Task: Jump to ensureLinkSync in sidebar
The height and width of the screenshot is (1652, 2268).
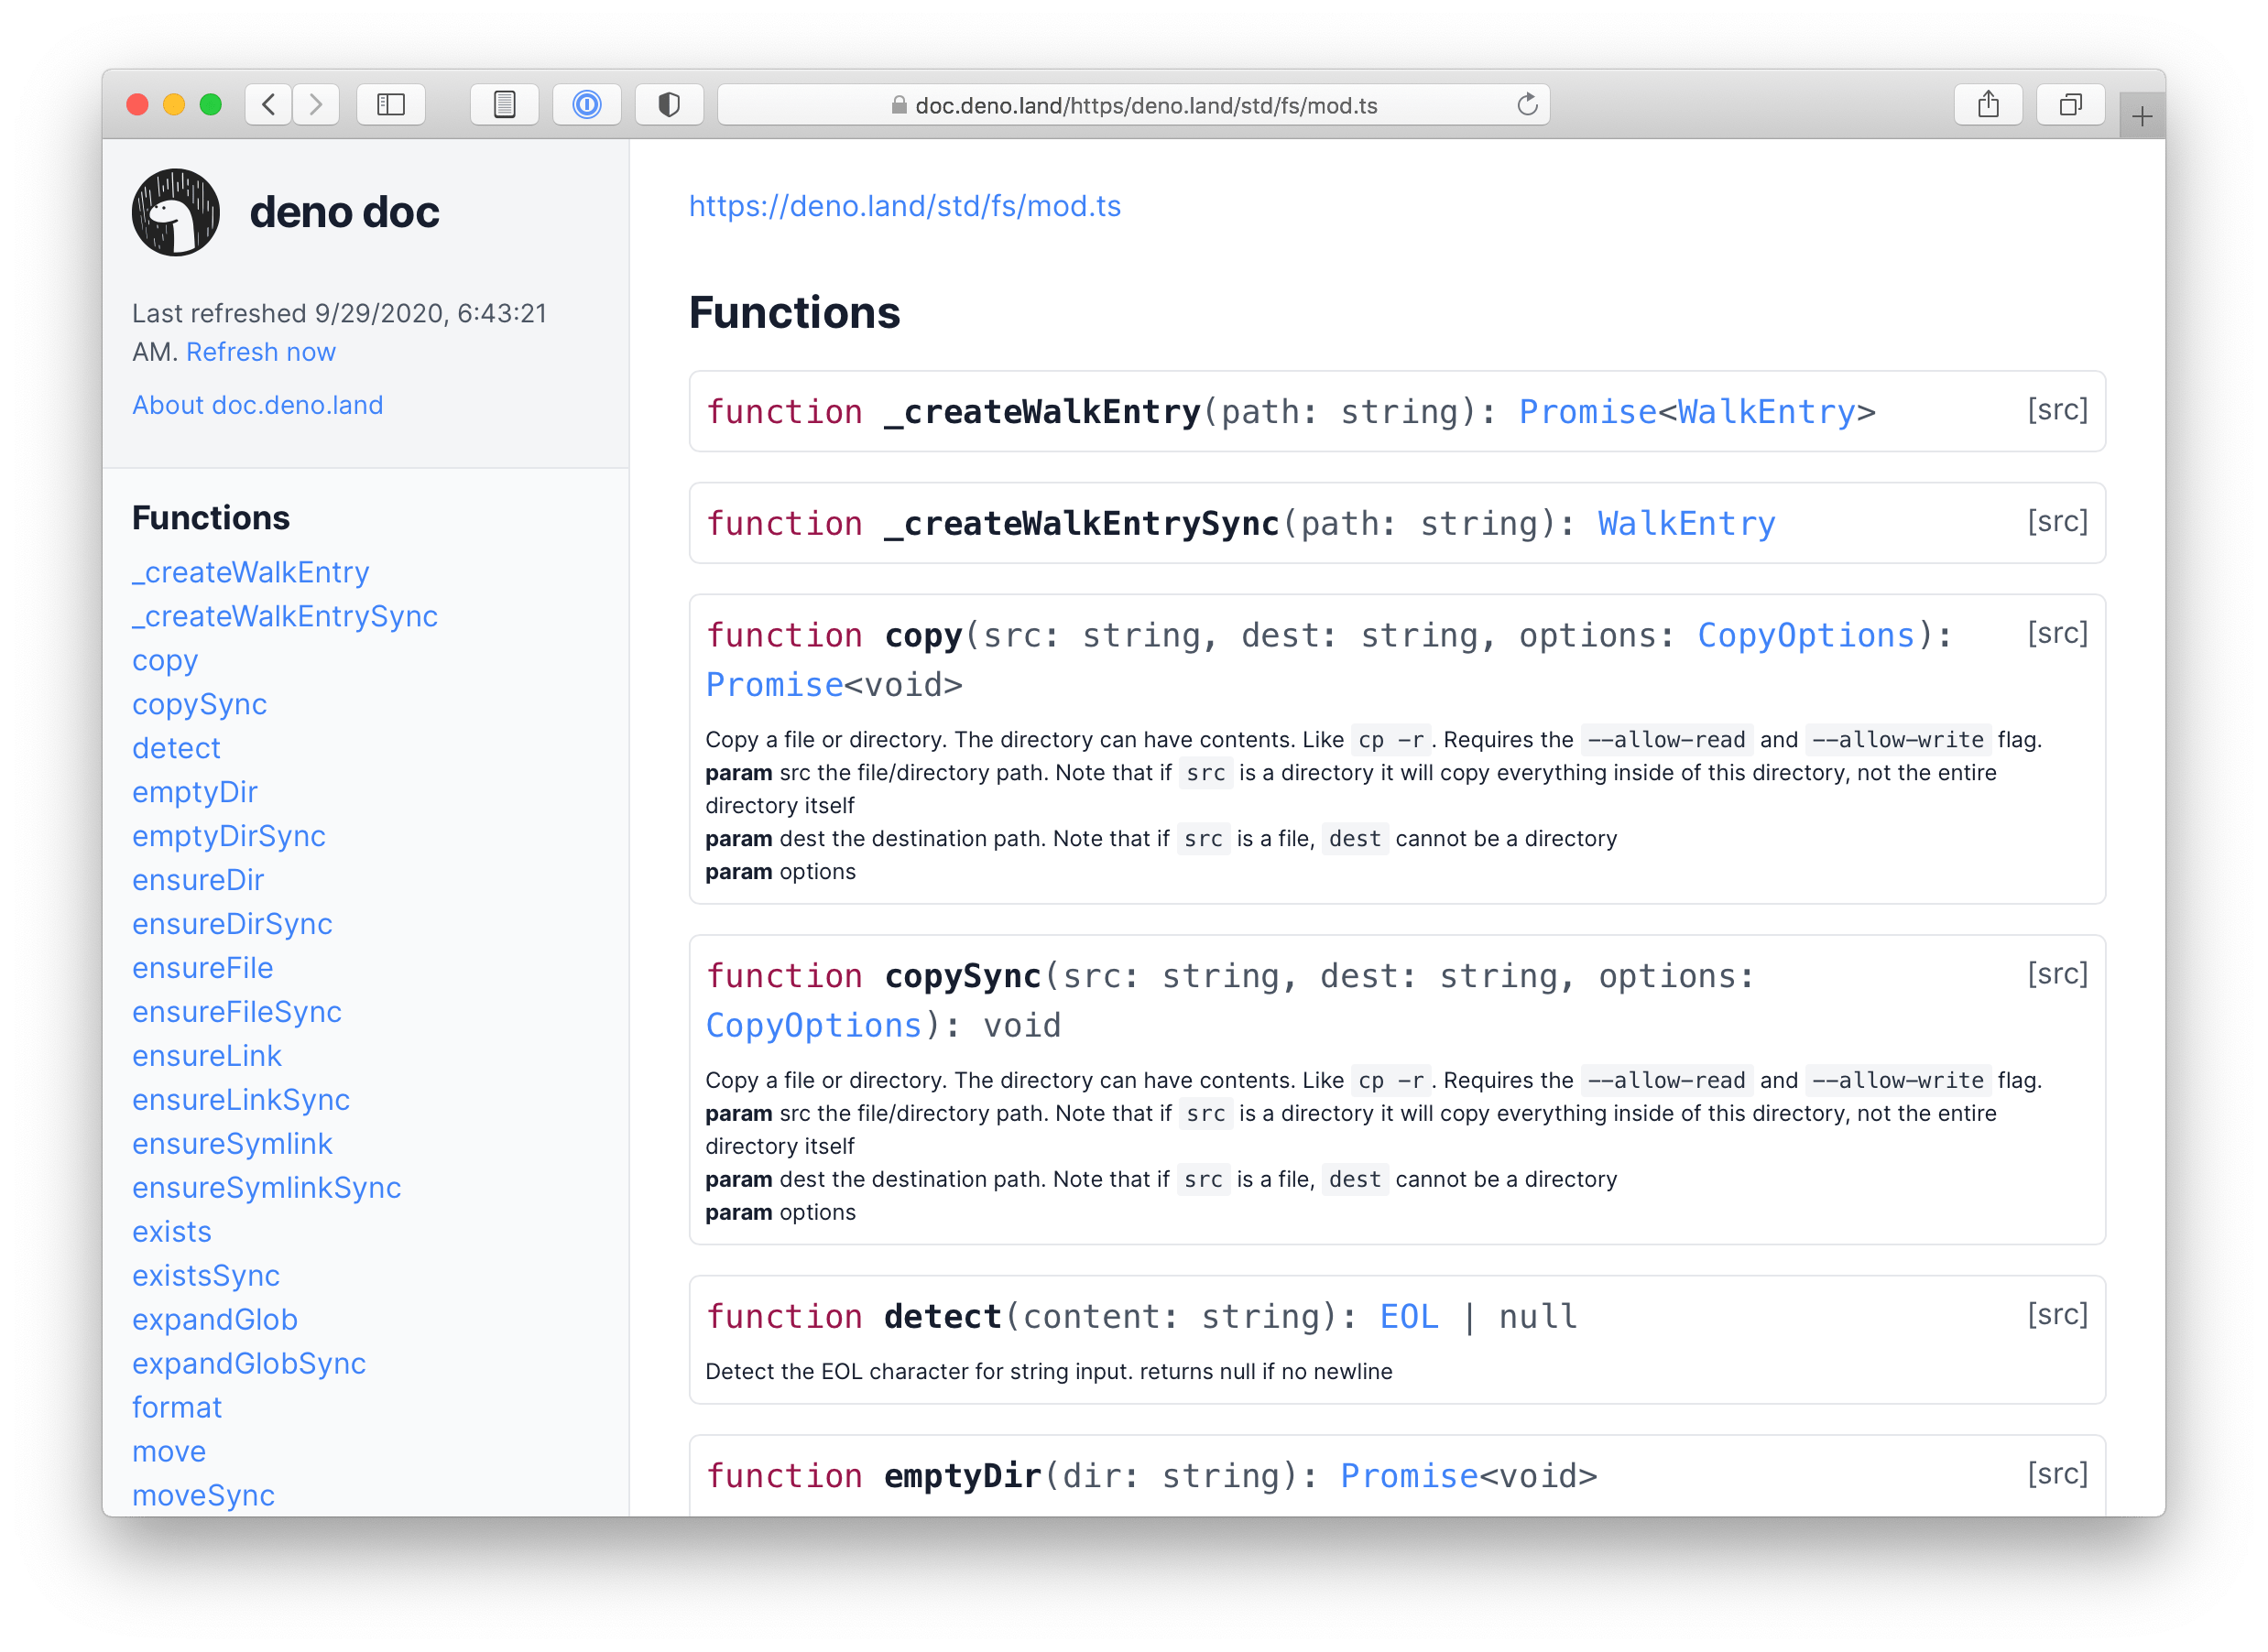Action: pyautogui.click(x=241, y=1100)
